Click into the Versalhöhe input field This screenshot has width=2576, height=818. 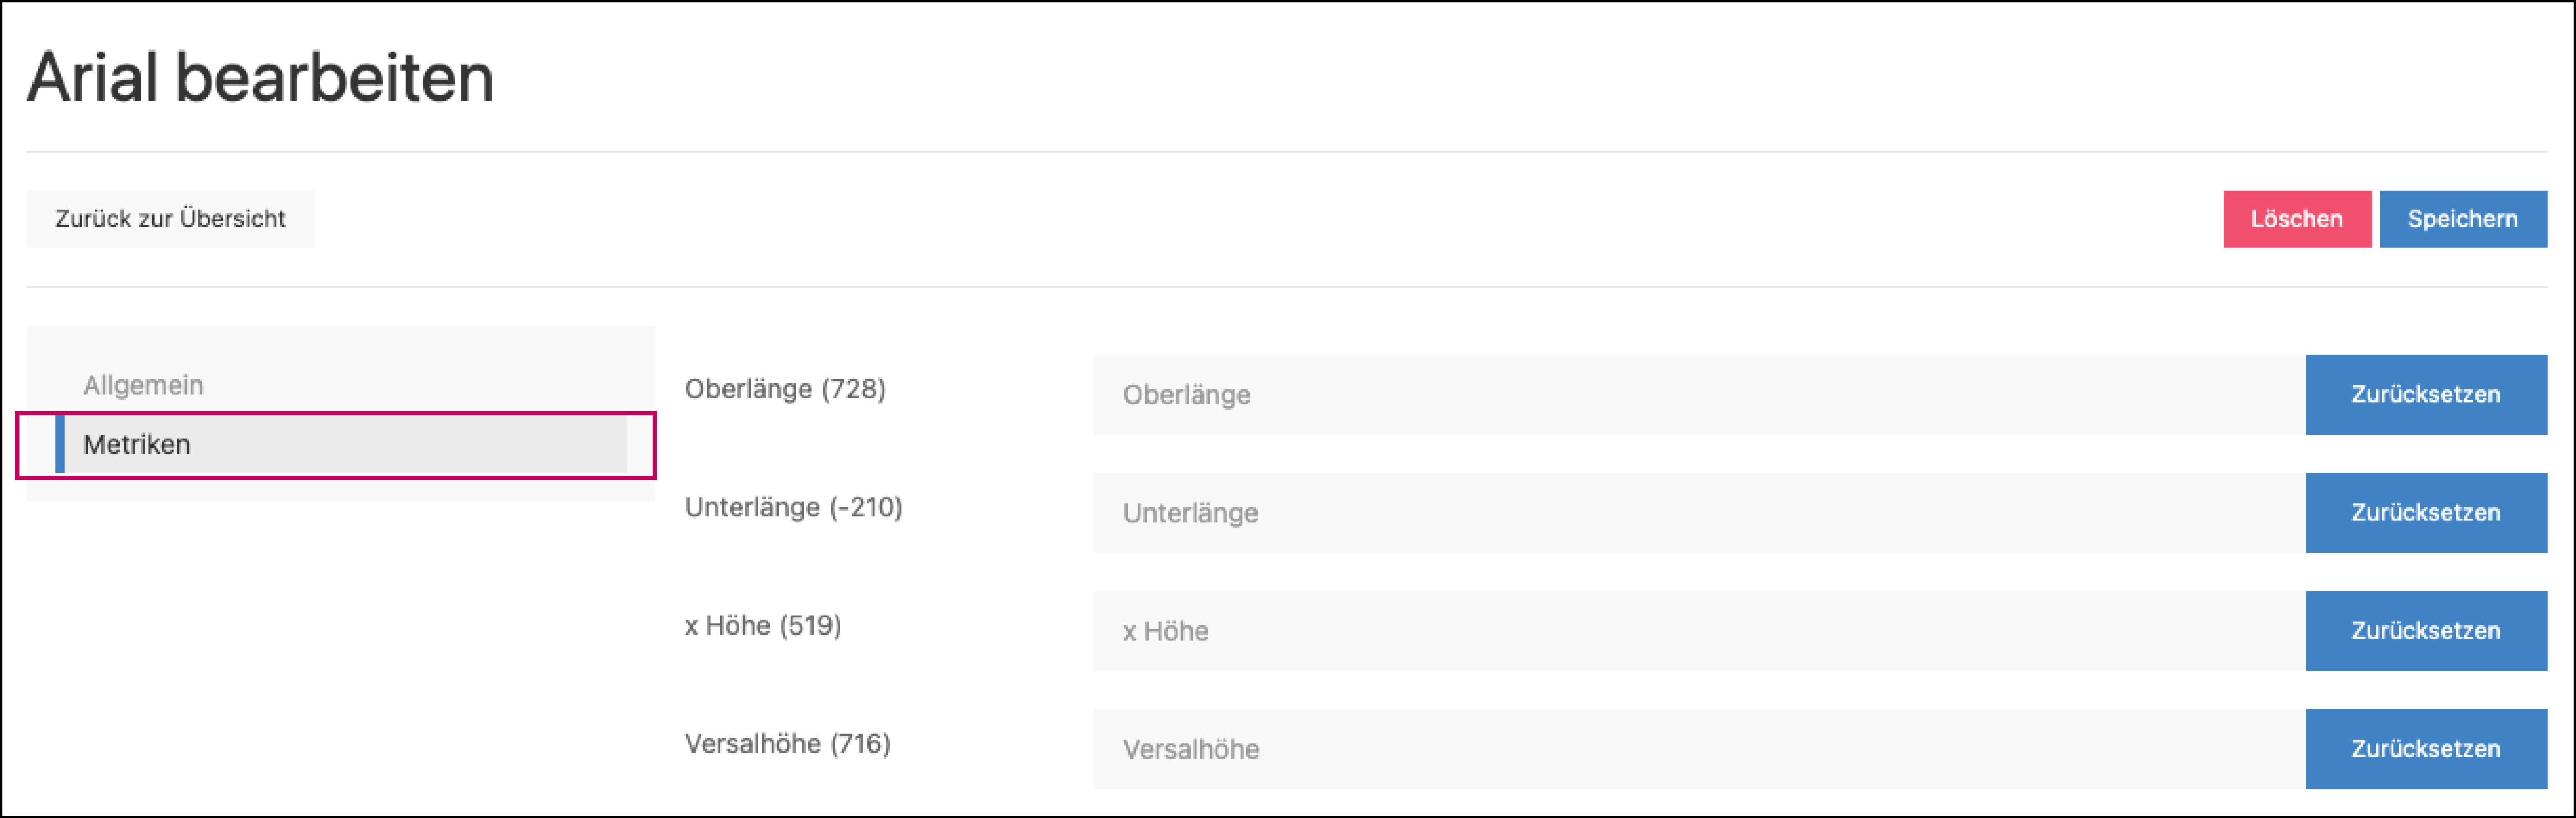point(1600,748)
